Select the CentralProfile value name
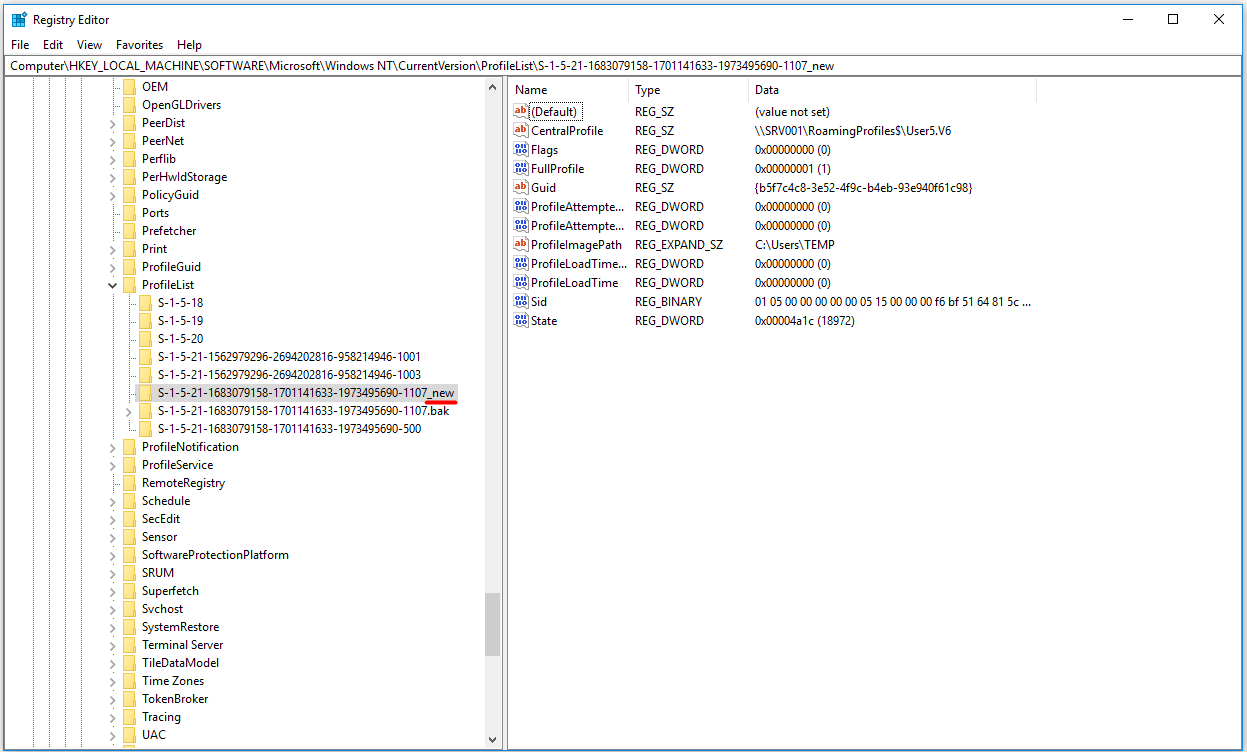1247x752 pixels. coord(567,130)
